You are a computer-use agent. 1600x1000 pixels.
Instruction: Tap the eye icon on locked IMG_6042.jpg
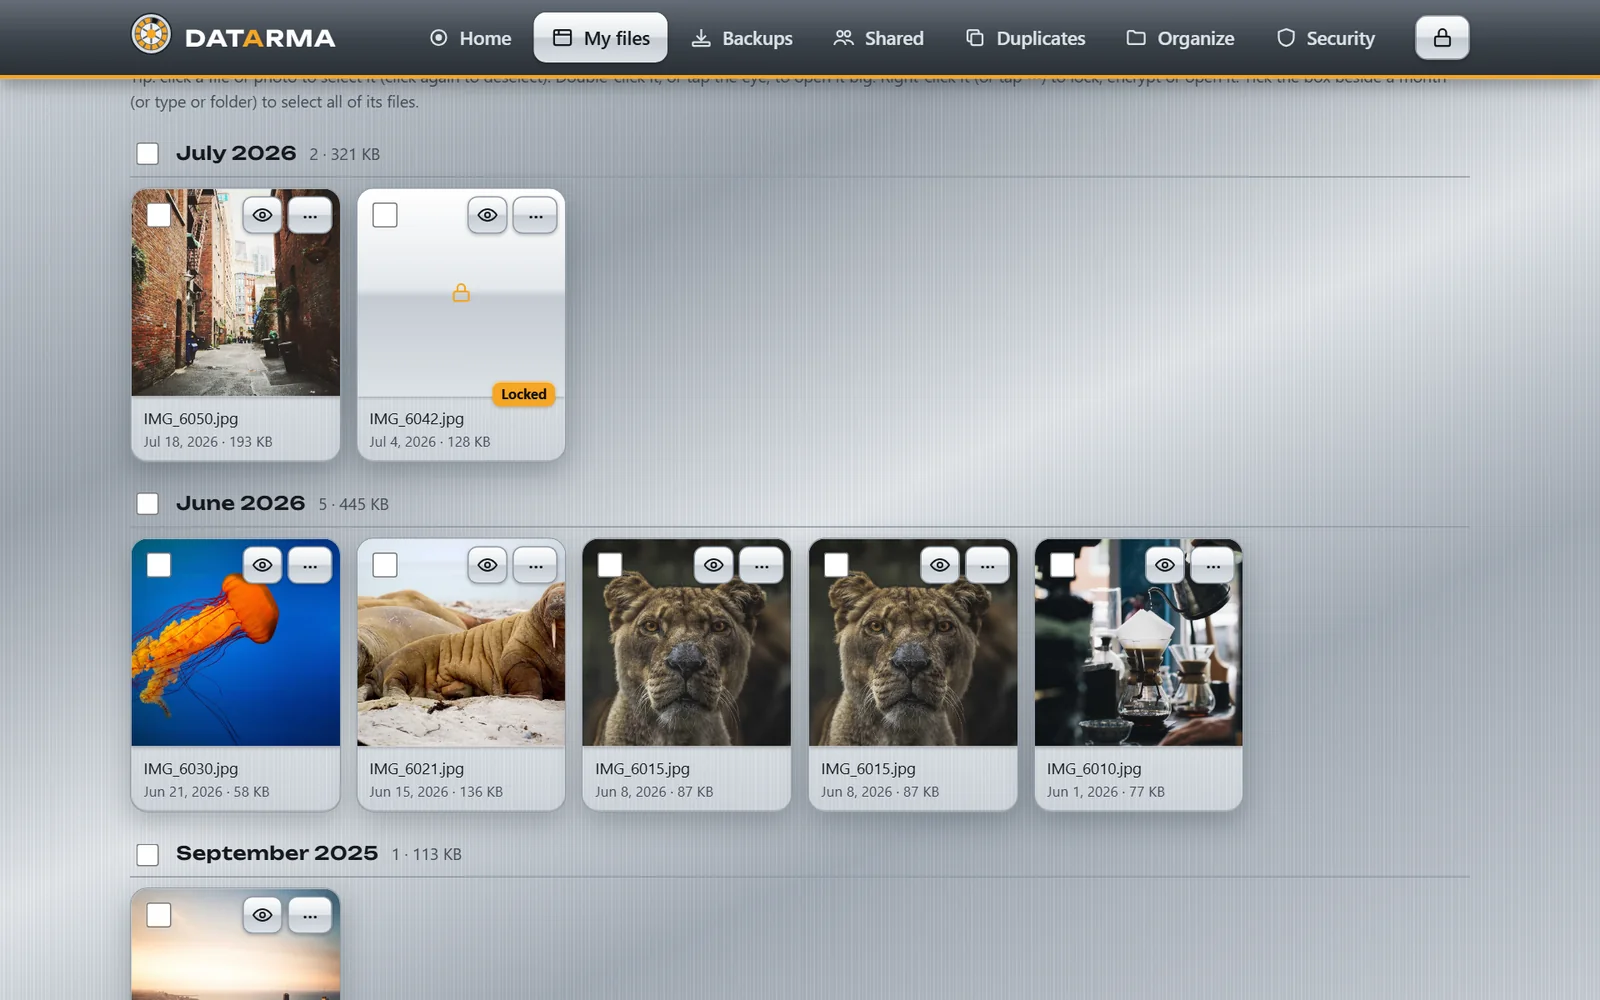click(x=487, y=215)
